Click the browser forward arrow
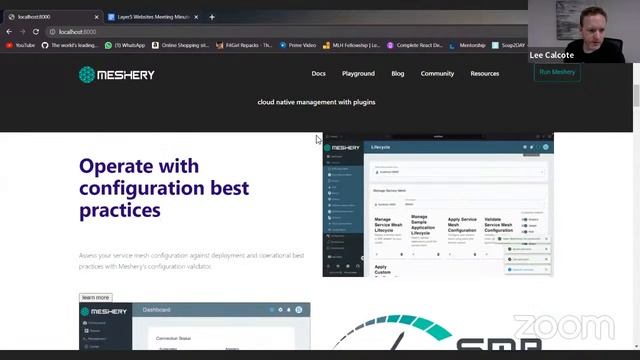Image resolution: width=640 pixels, height=360 pixels. 22,31
